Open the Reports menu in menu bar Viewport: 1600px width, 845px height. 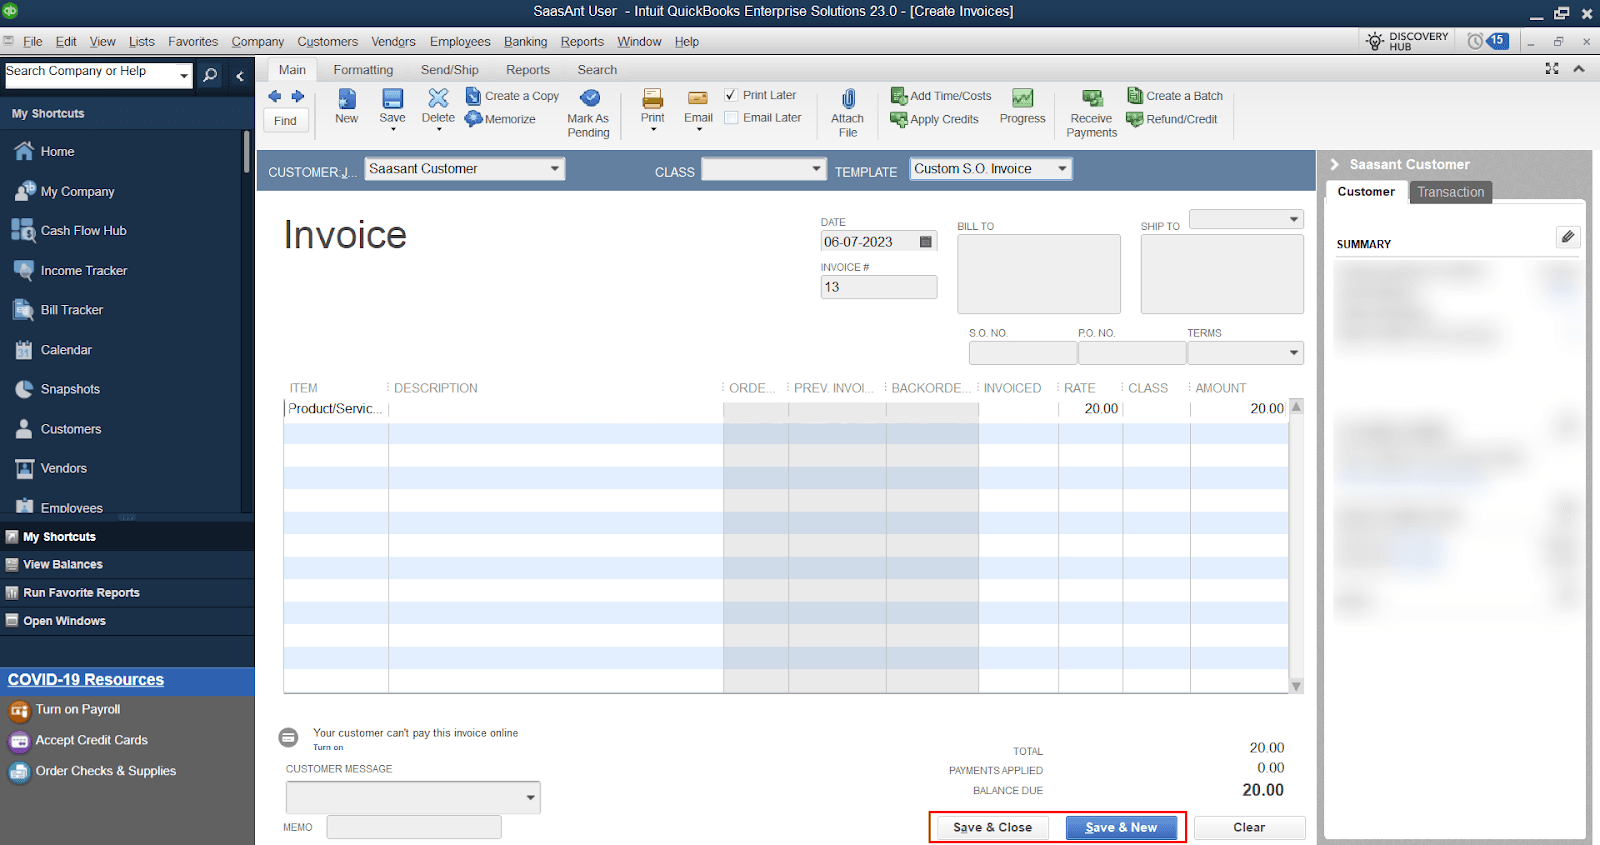[x=582, y=42]
